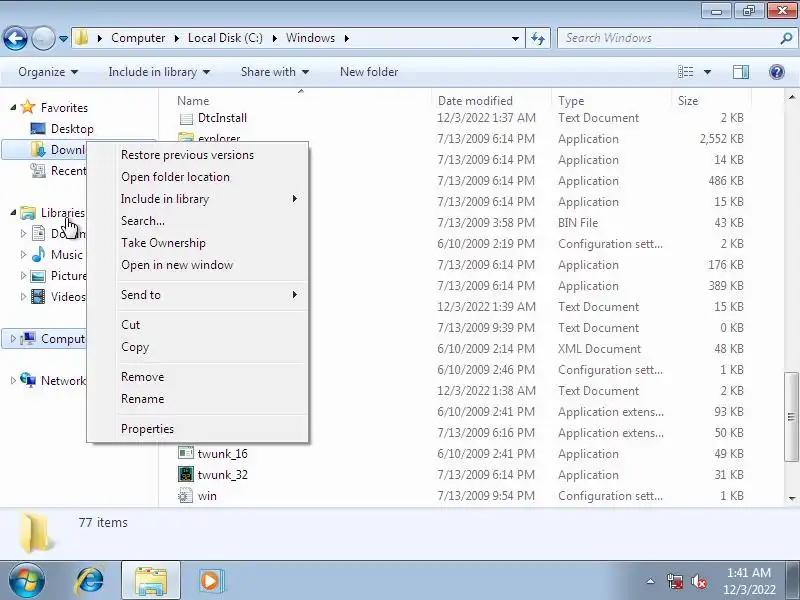Collapse the Favorites section

coord(13,107)
